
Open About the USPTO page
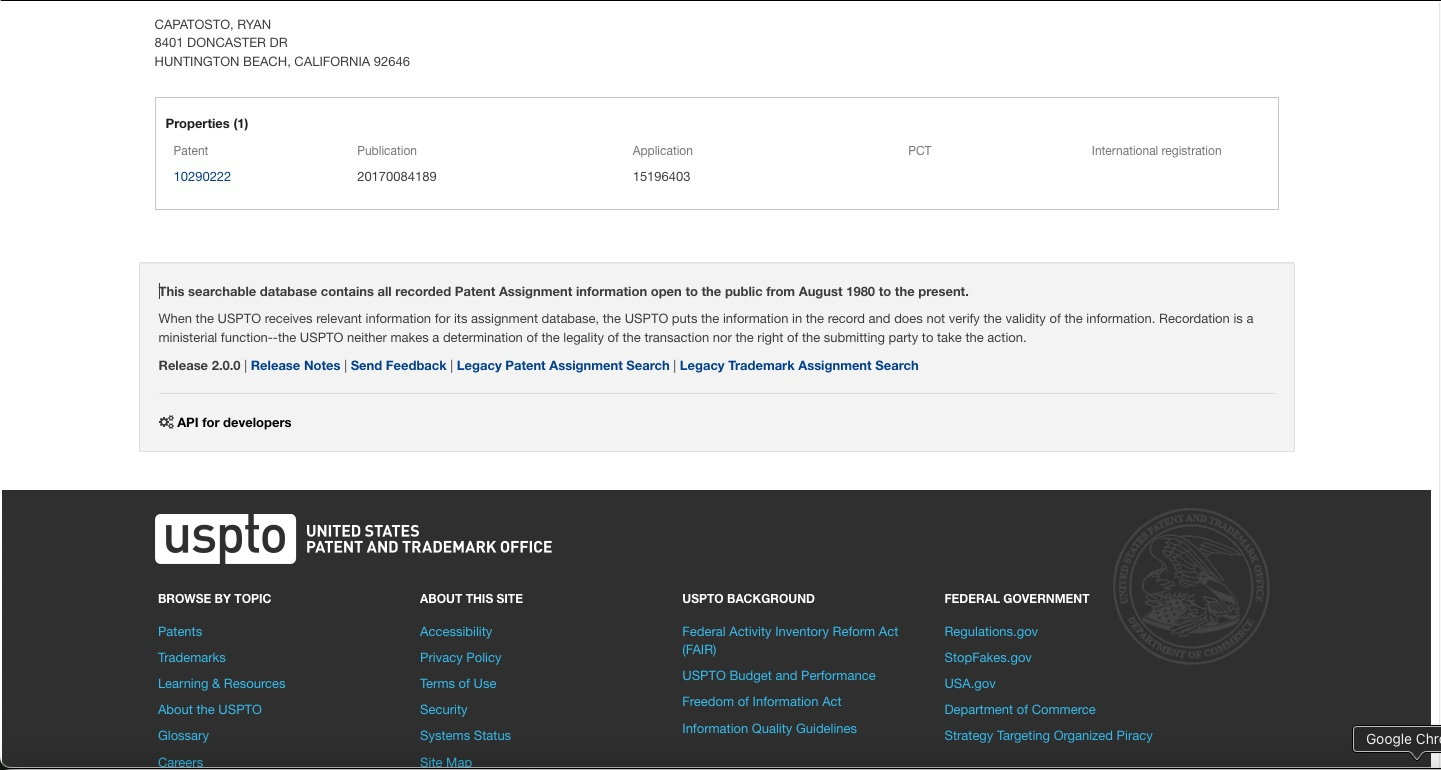[210, 710]
